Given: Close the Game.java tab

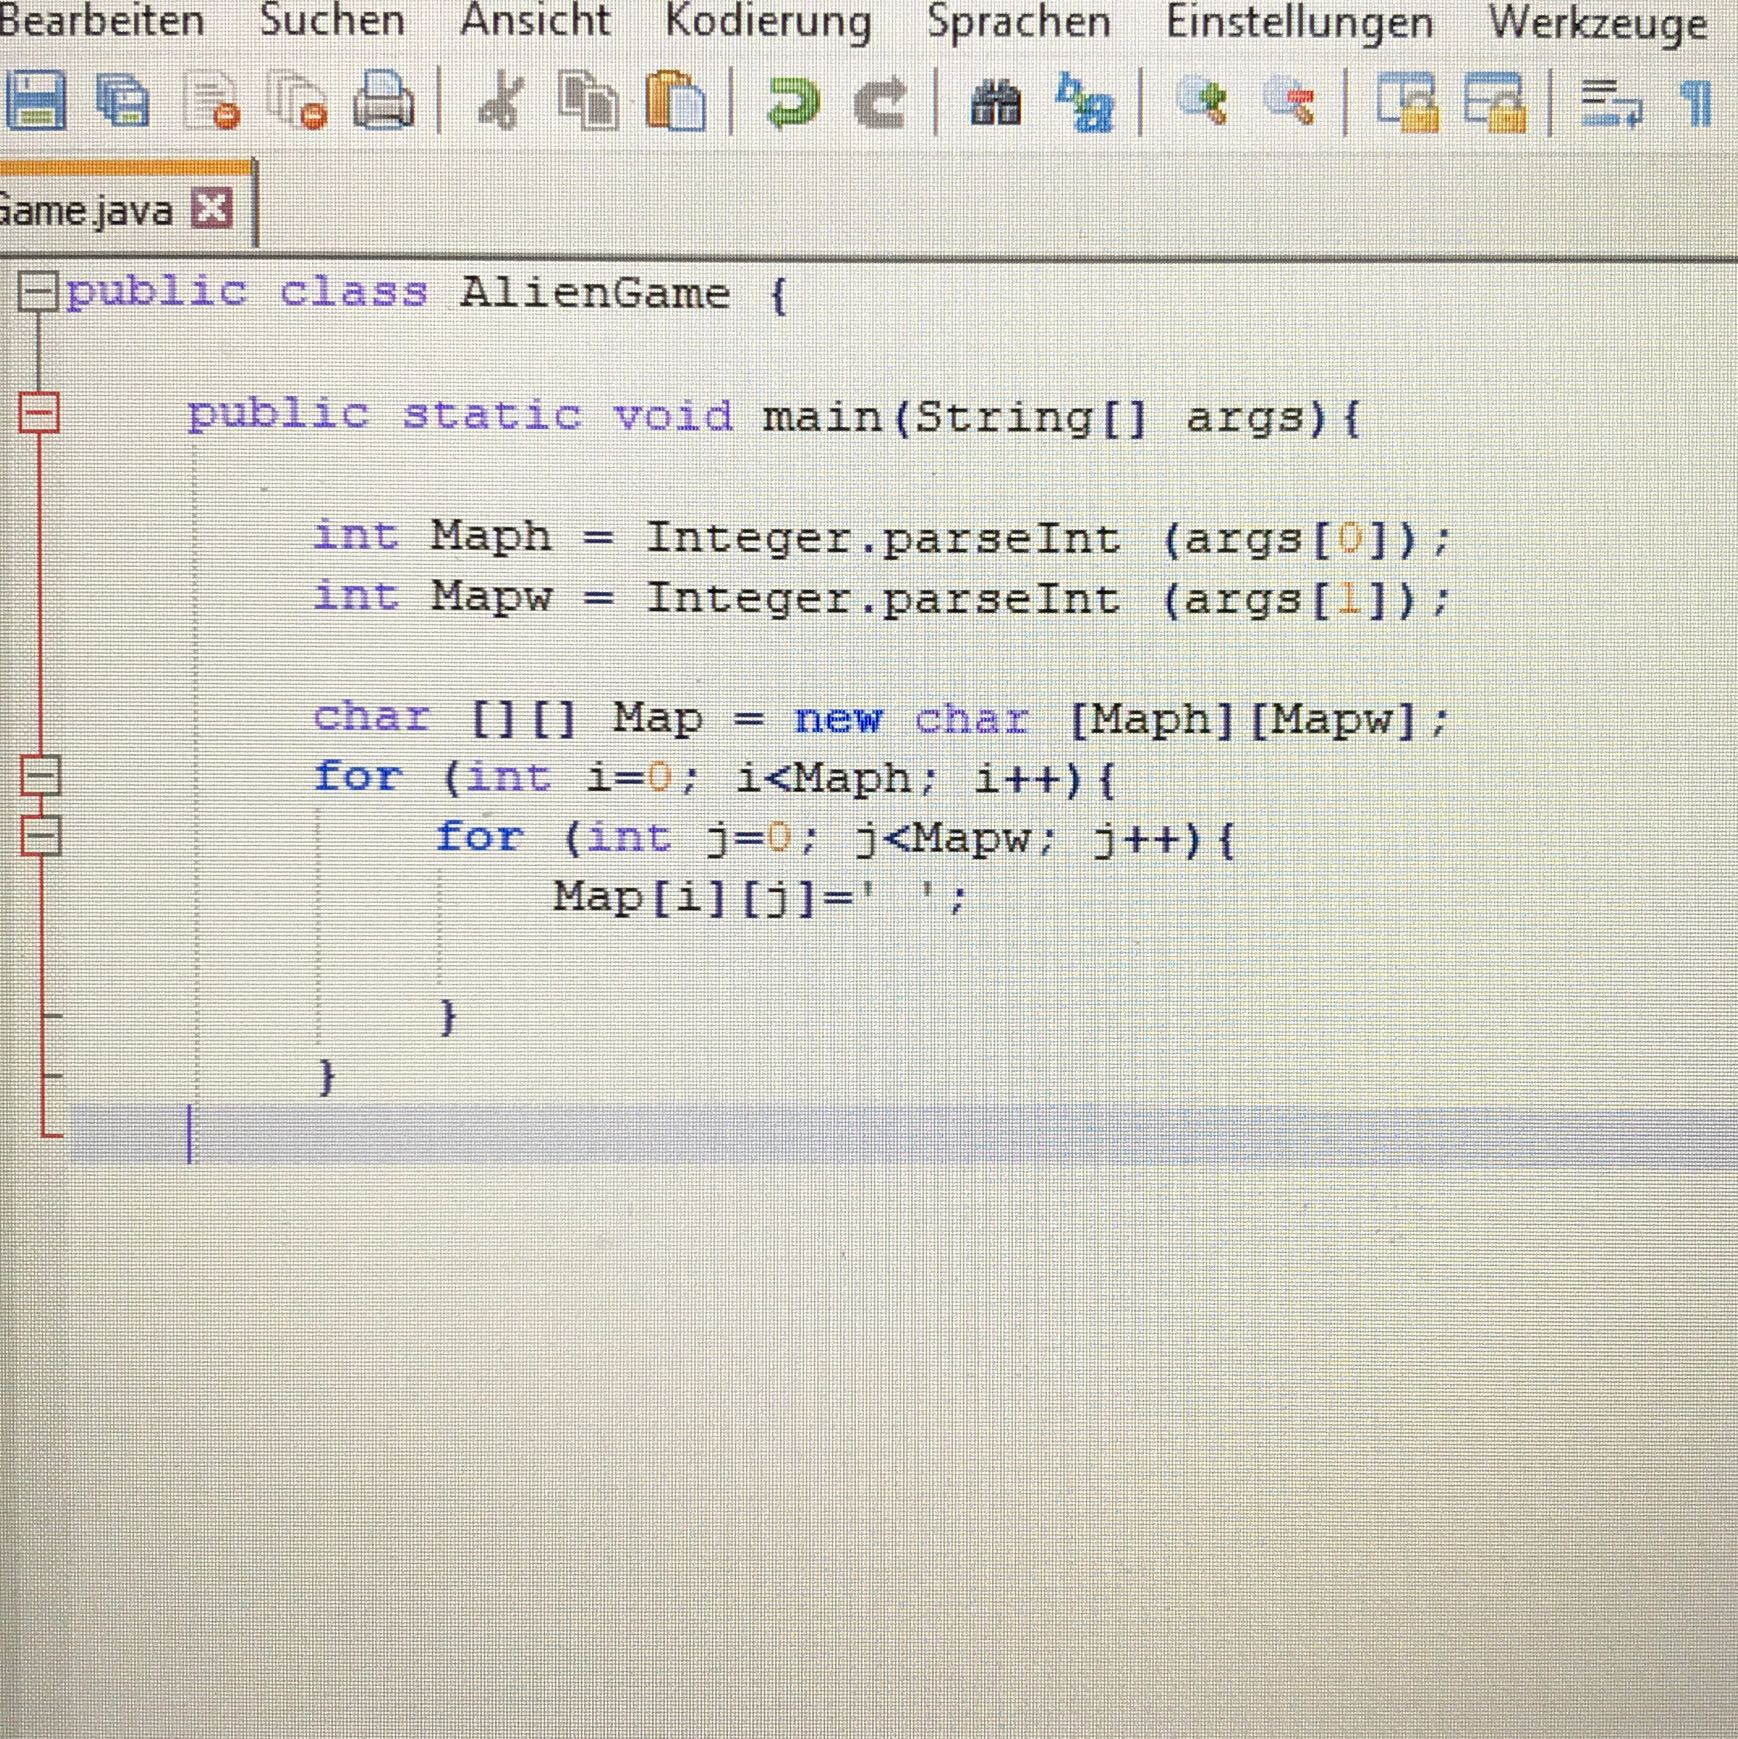Looking at the screenshot, I should pyautogui.click(x=212, y=209).
